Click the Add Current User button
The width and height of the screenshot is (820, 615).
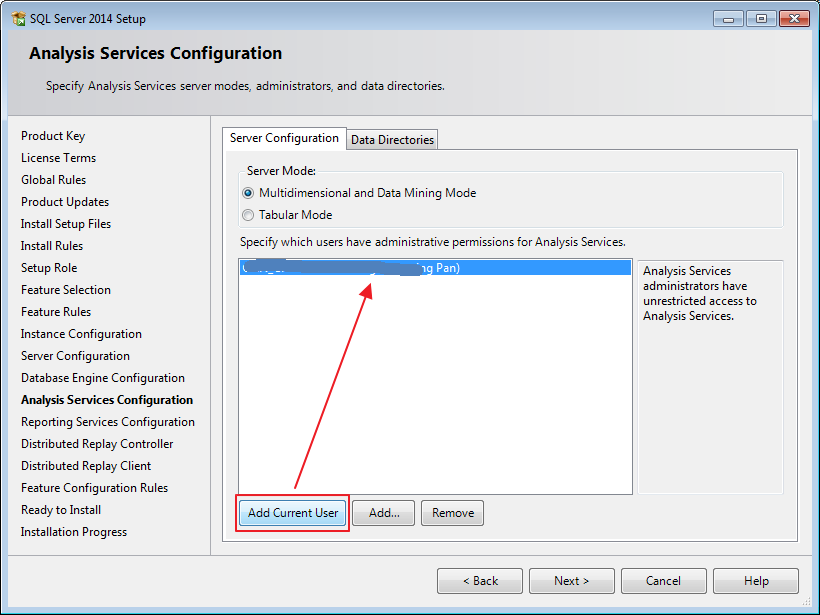point(293,513)
